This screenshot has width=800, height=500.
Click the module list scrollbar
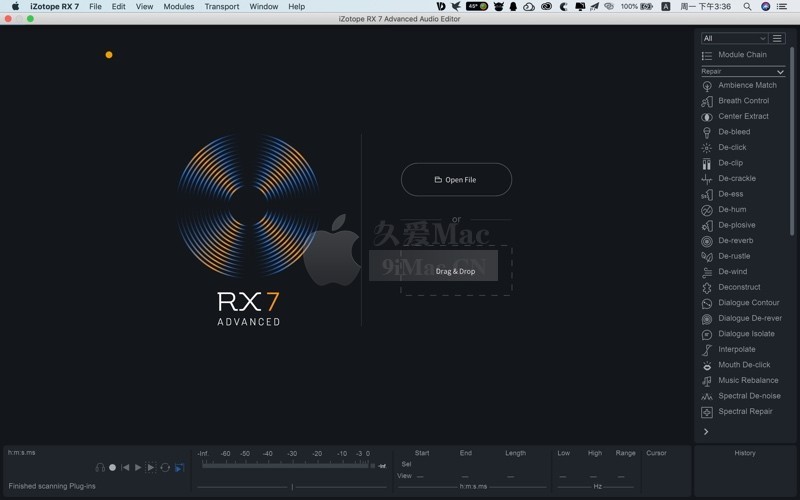click(x=792, y=141)
